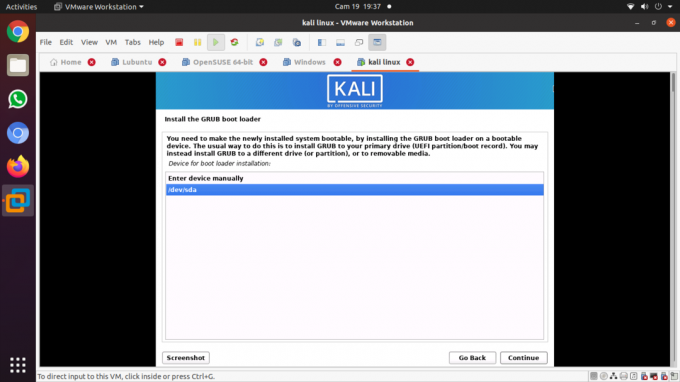The image size is (680, 382).
Task: Click the sound card status bar icon
Action: pyautogui.click(x=634, y=376)
